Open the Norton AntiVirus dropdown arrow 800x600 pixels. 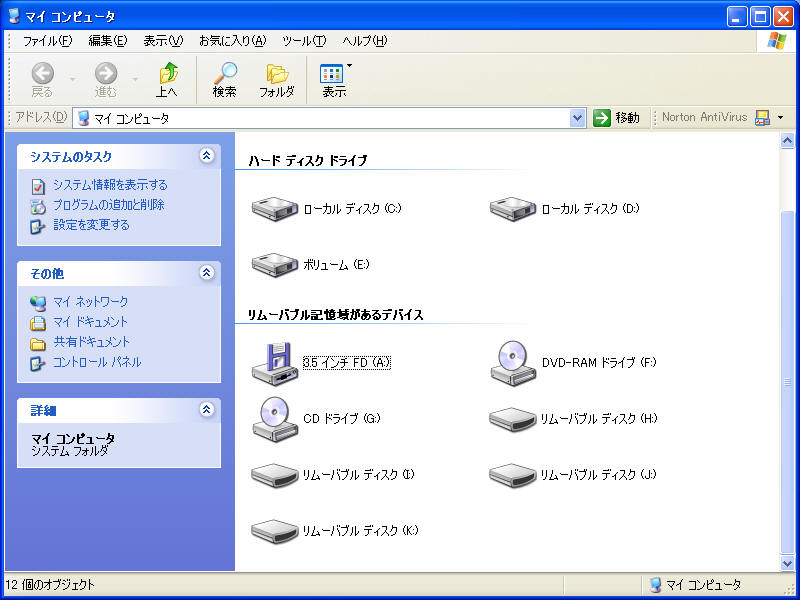[x=780, y=118]
